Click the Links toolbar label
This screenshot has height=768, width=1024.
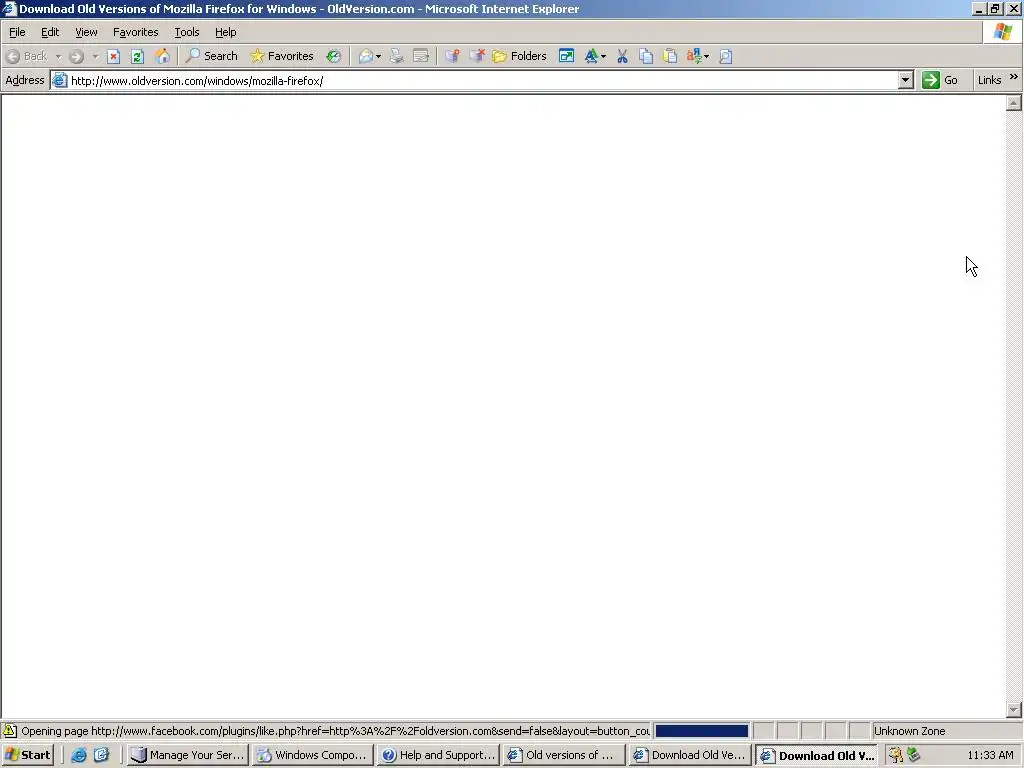click(x=989, y=80)
